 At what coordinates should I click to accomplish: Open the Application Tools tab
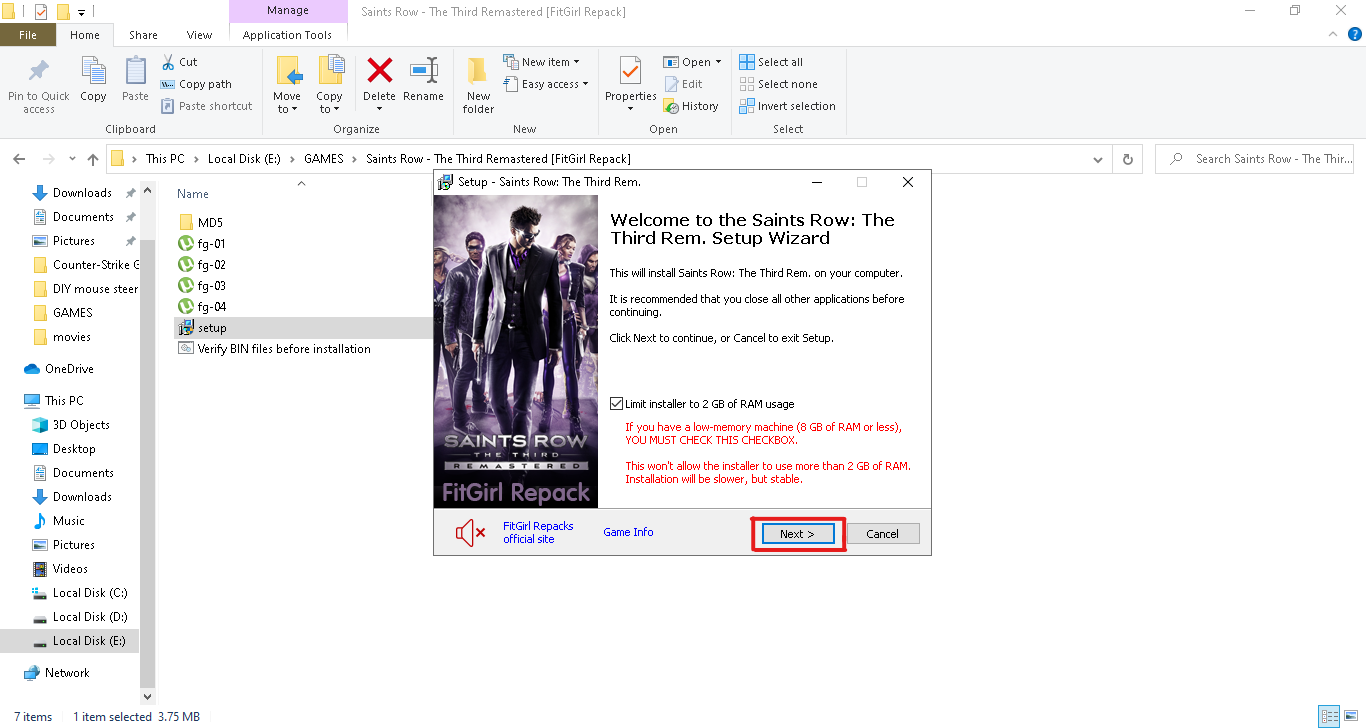point(287,35)
